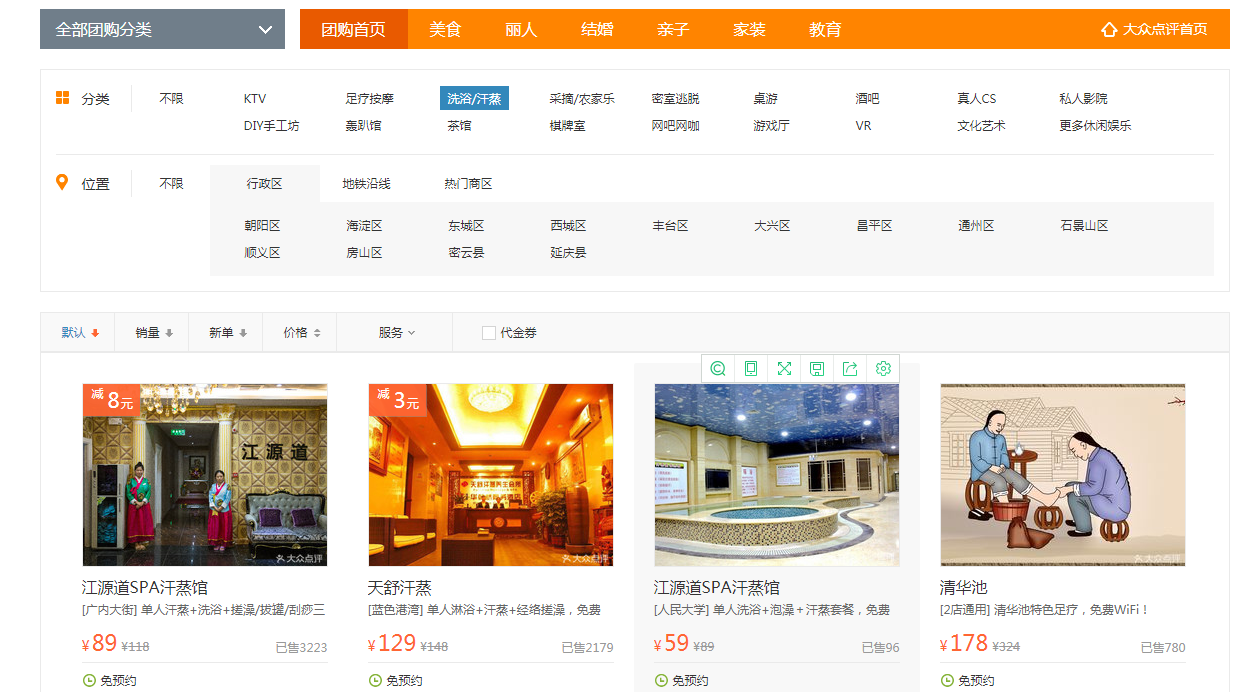This screenshot has height=692, width=1251.
Task: Click the 减3元 discount badge on the 天舒汗蒸 deal
Action: click(397, 400)
